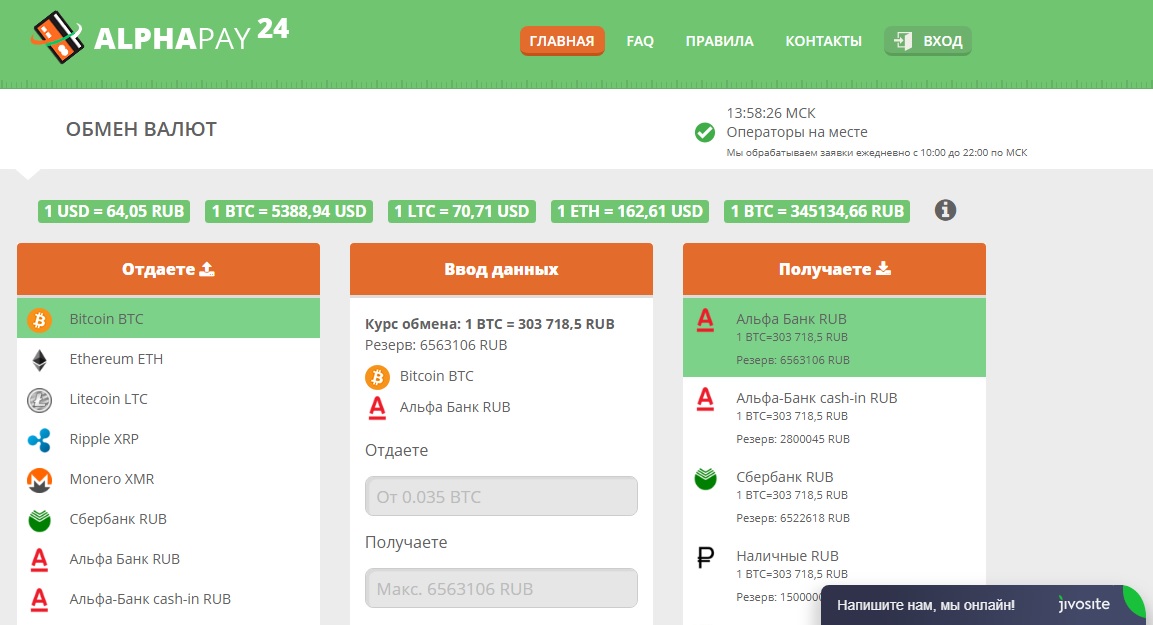
Task: Click the Ripple XRP icon
Action: point(39,440)
